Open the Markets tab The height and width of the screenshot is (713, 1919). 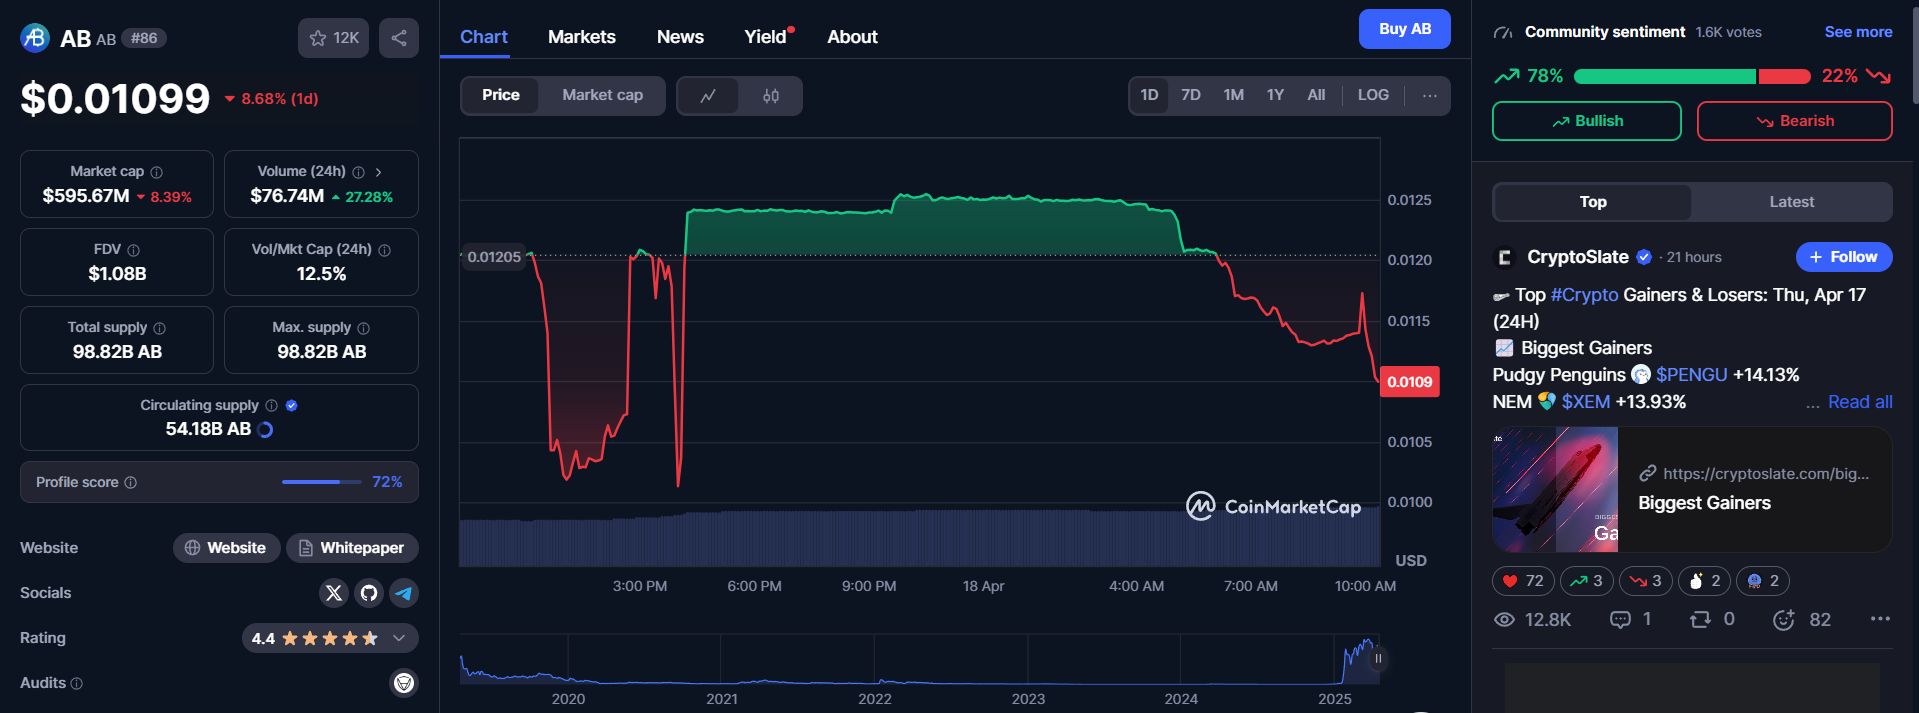(582, 37)
